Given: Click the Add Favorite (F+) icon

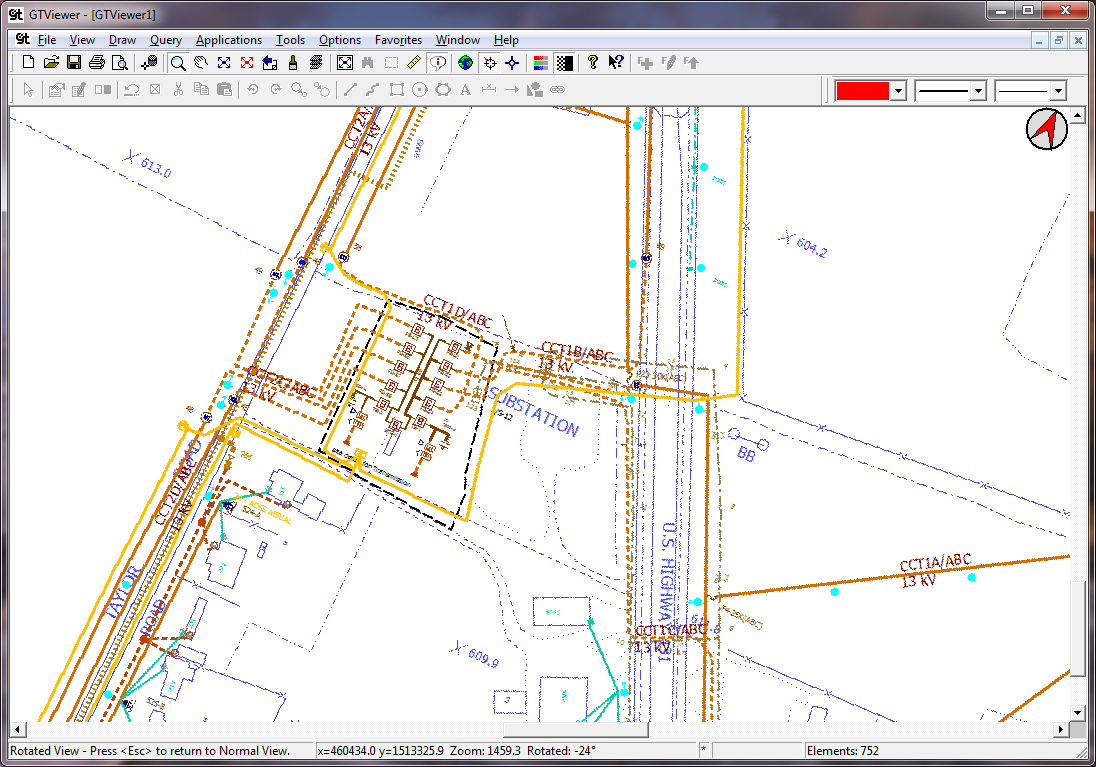Looking at the screenshot, I should click(644, 62).
